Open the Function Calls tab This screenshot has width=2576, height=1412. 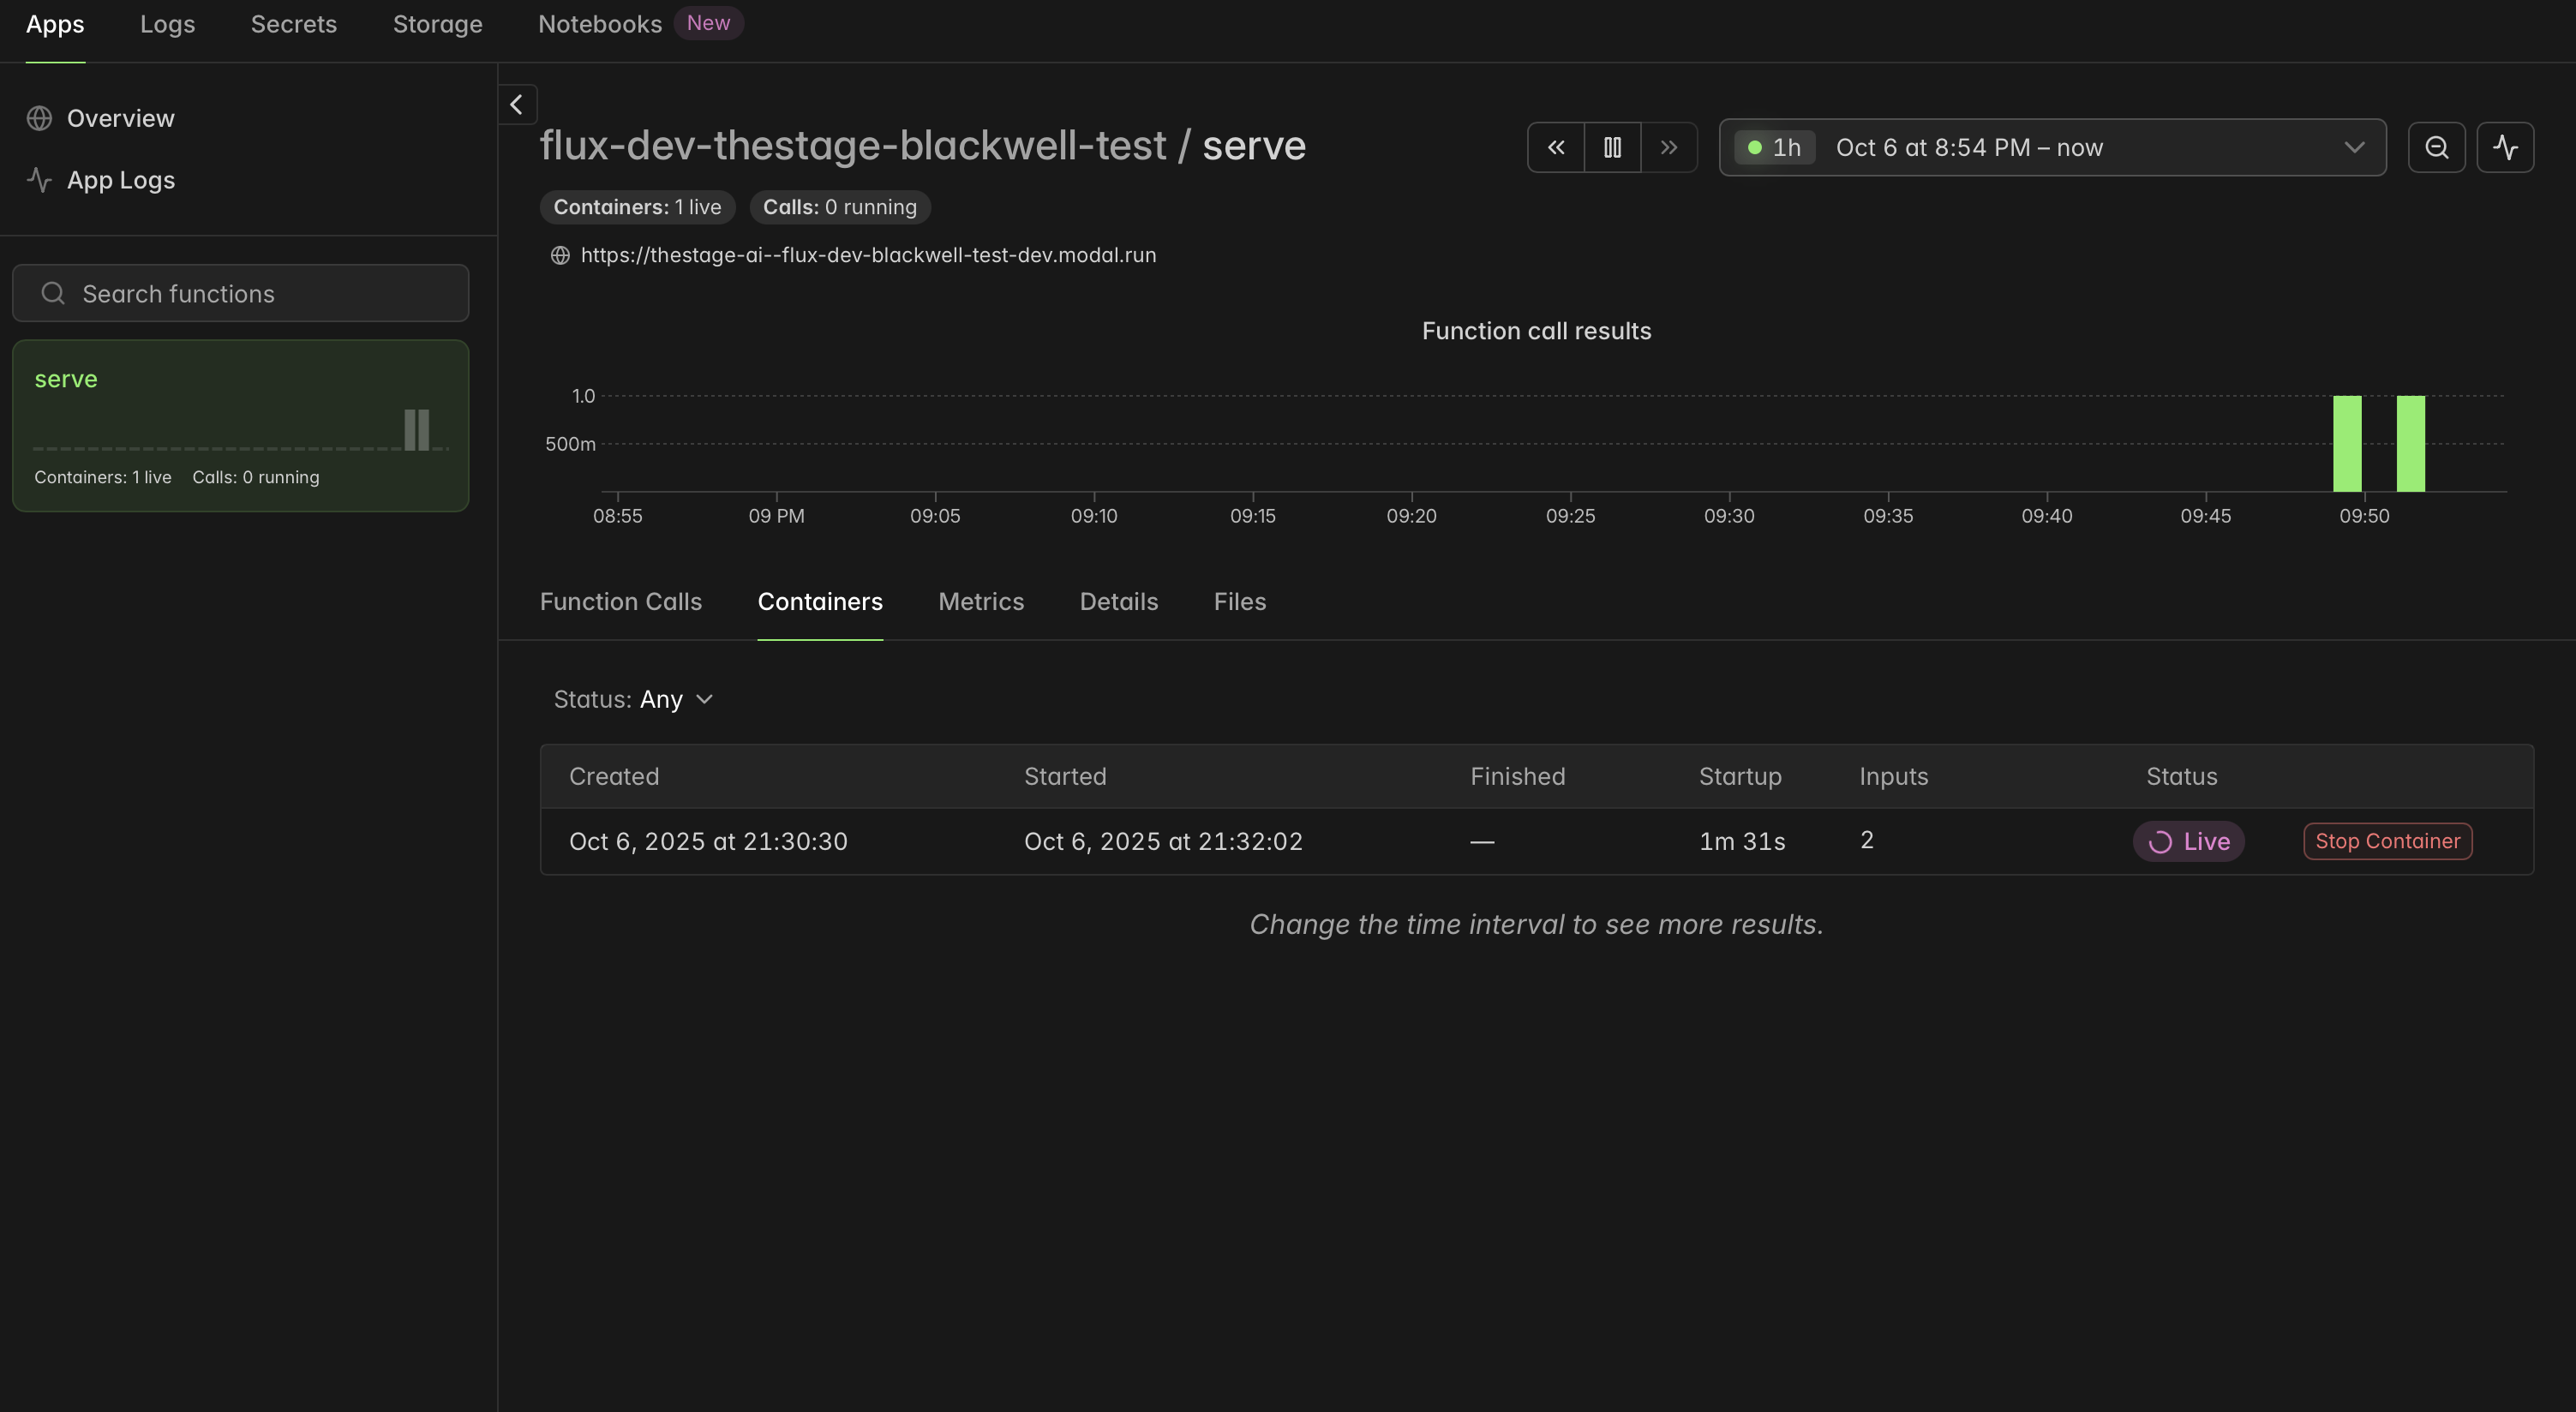[620, 602]
